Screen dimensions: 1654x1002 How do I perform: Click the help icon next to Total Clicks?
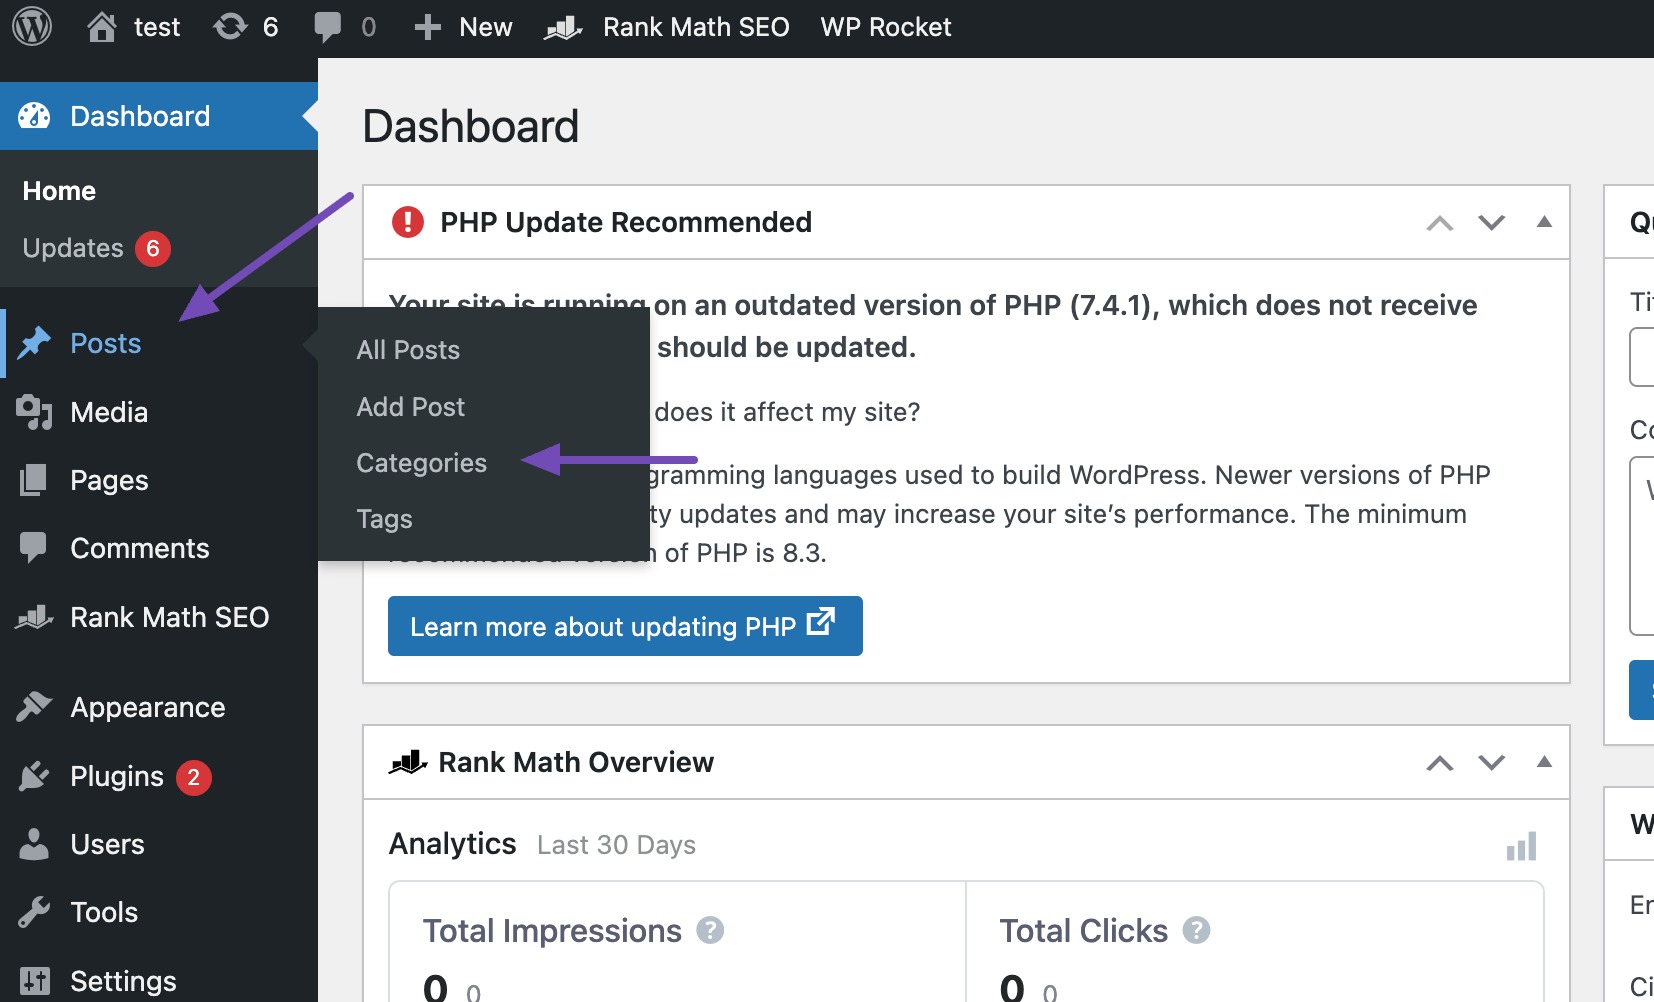point(1196,930)
